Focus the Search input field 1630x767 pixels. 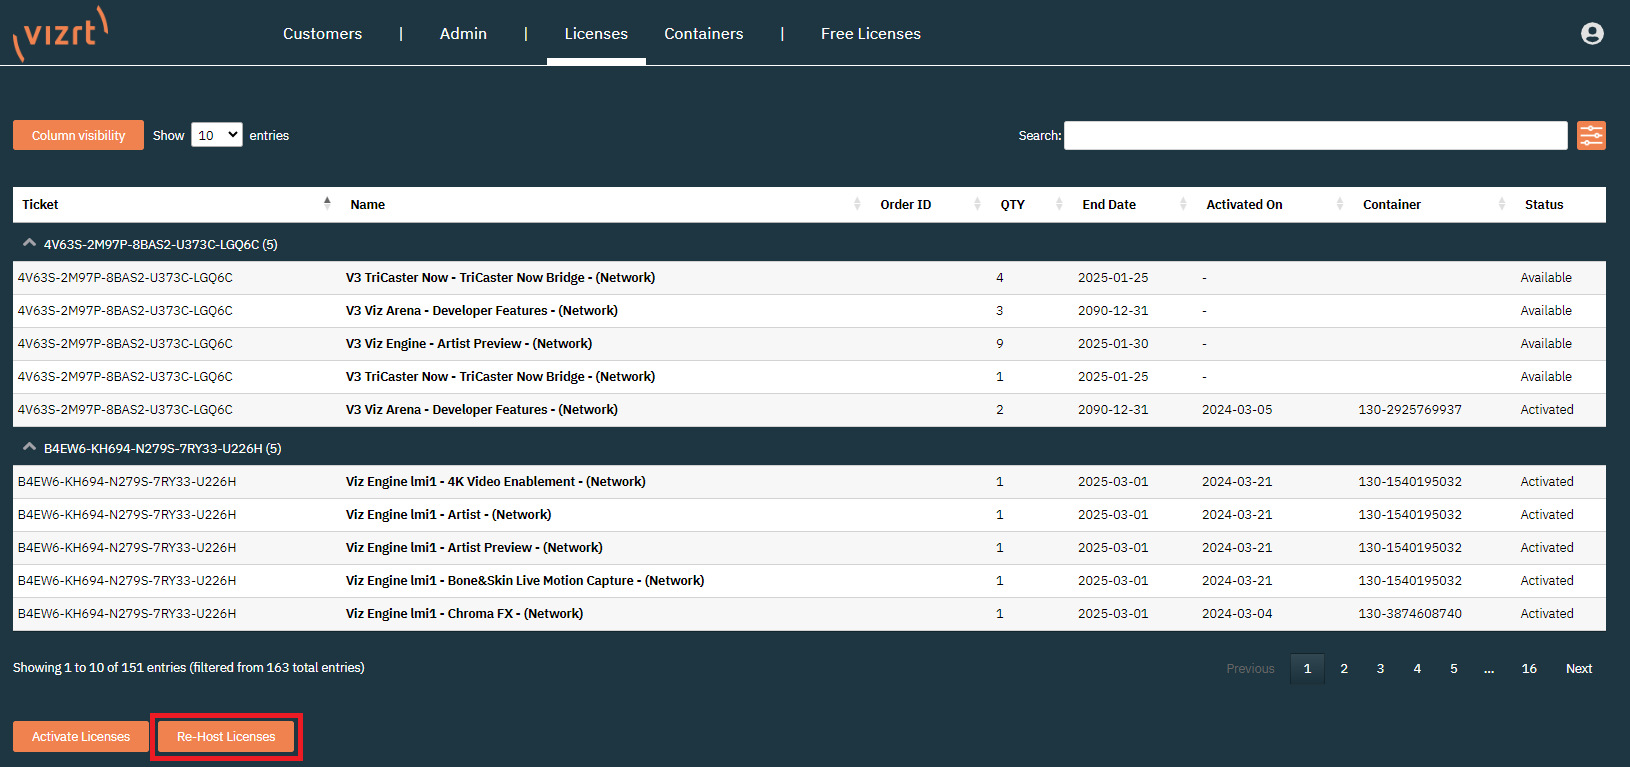[x=1315, y=135]
